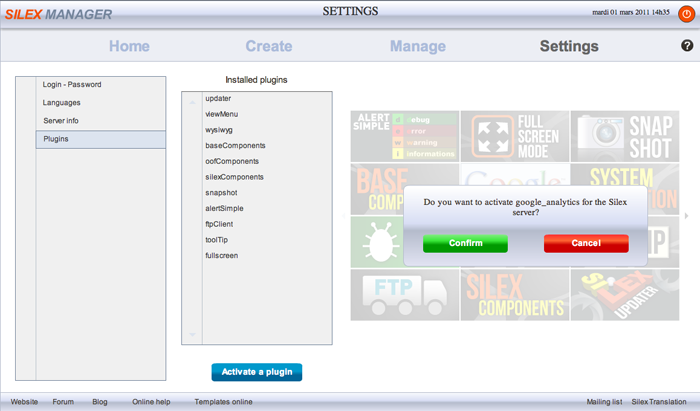Click the orange power logout icon
The image size is (700, 411).
click(687, 14)
